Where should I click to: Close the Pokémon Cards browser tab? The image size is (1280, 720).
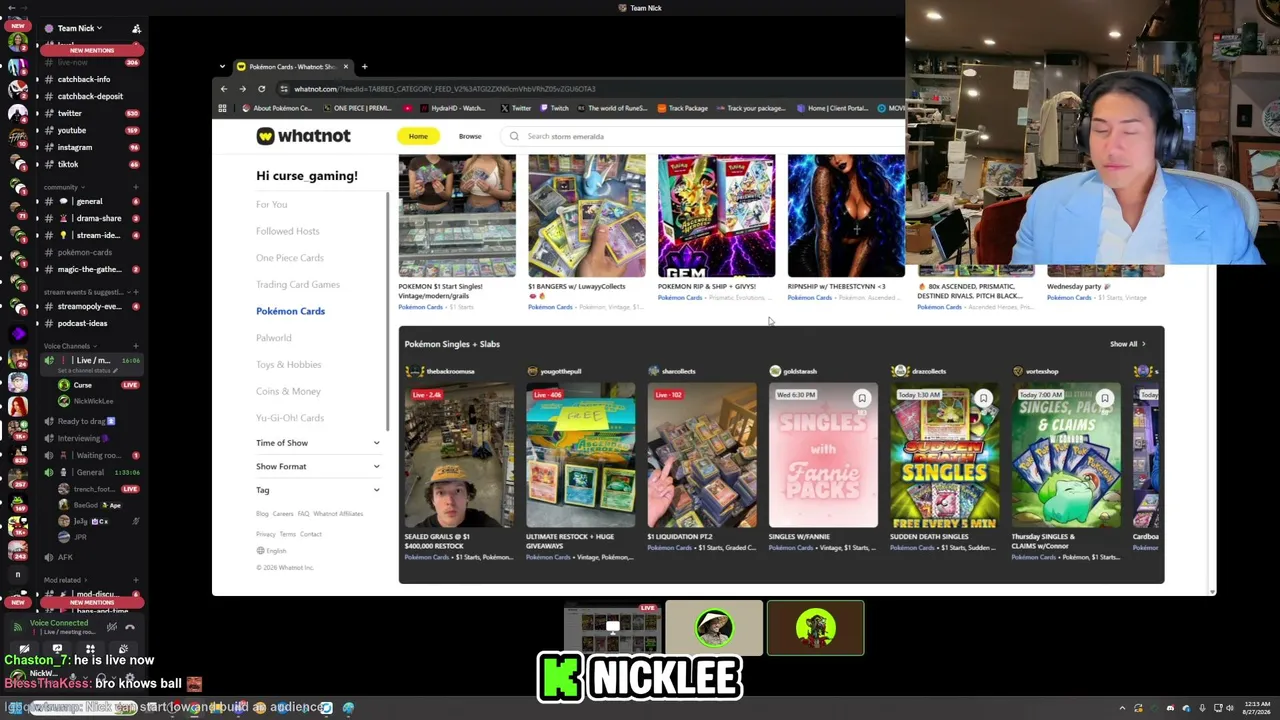345,67
